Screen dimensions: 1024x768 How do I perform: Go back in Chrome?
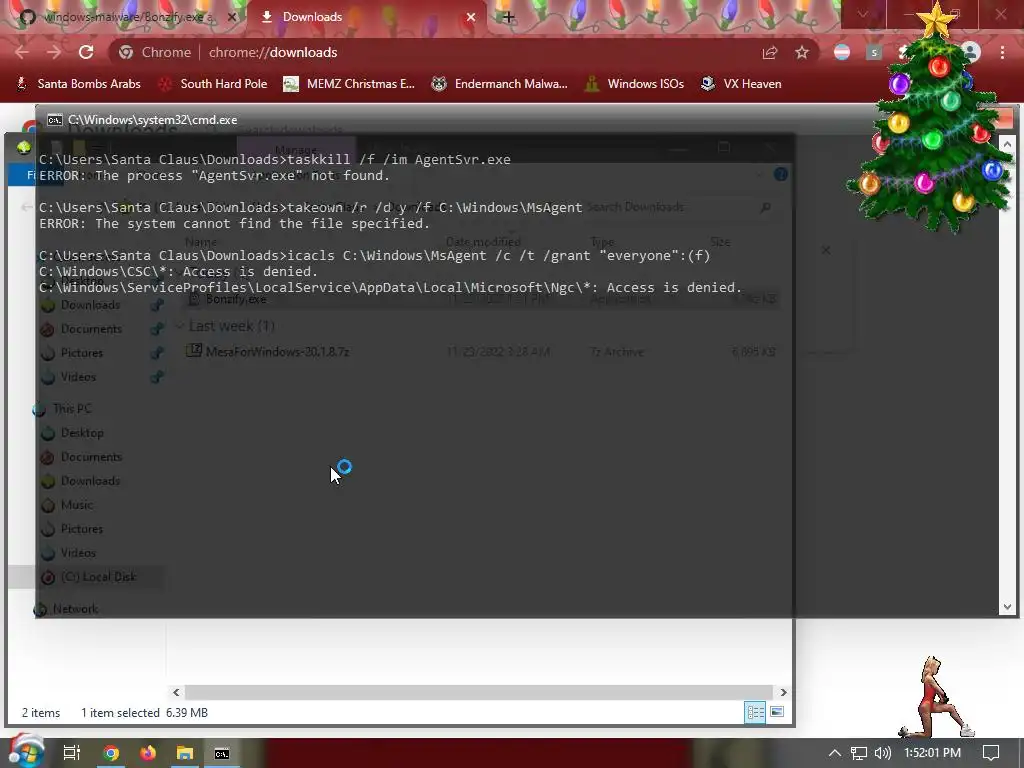tap(22, 52)
